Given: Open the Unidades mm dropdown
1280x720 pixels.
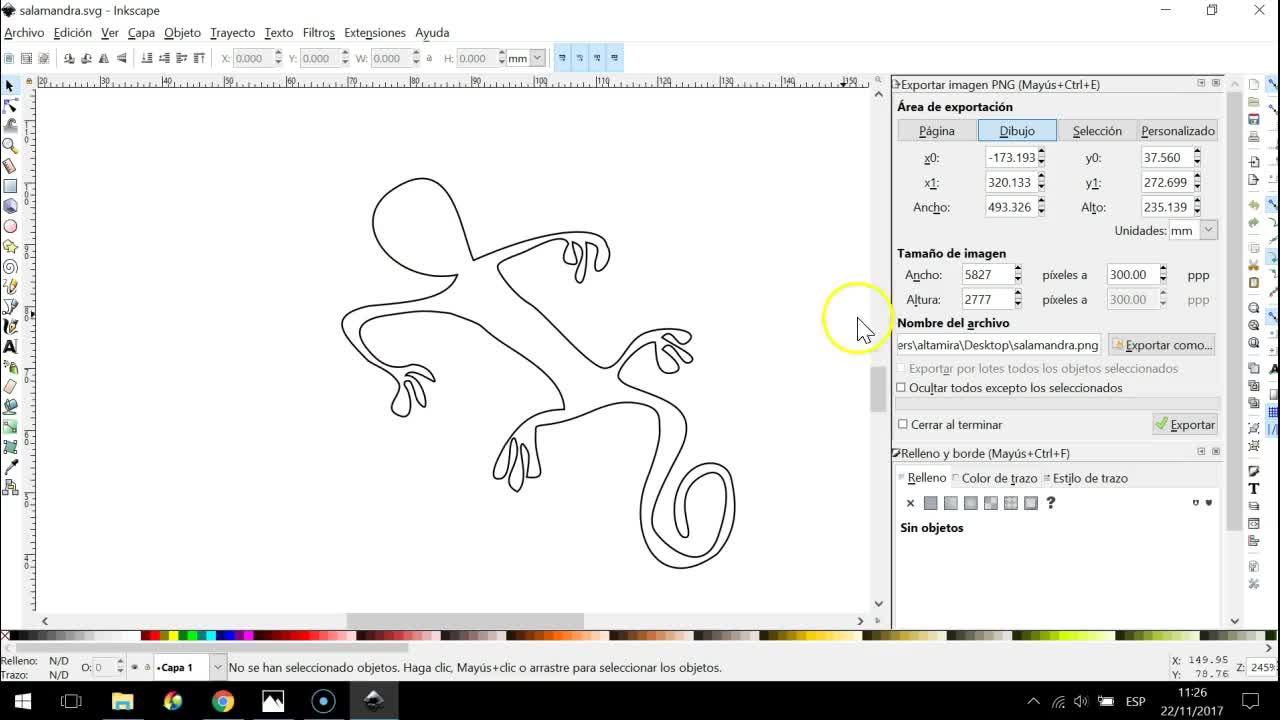Looking at the screenshot, I should click(x=1208, y=231).
